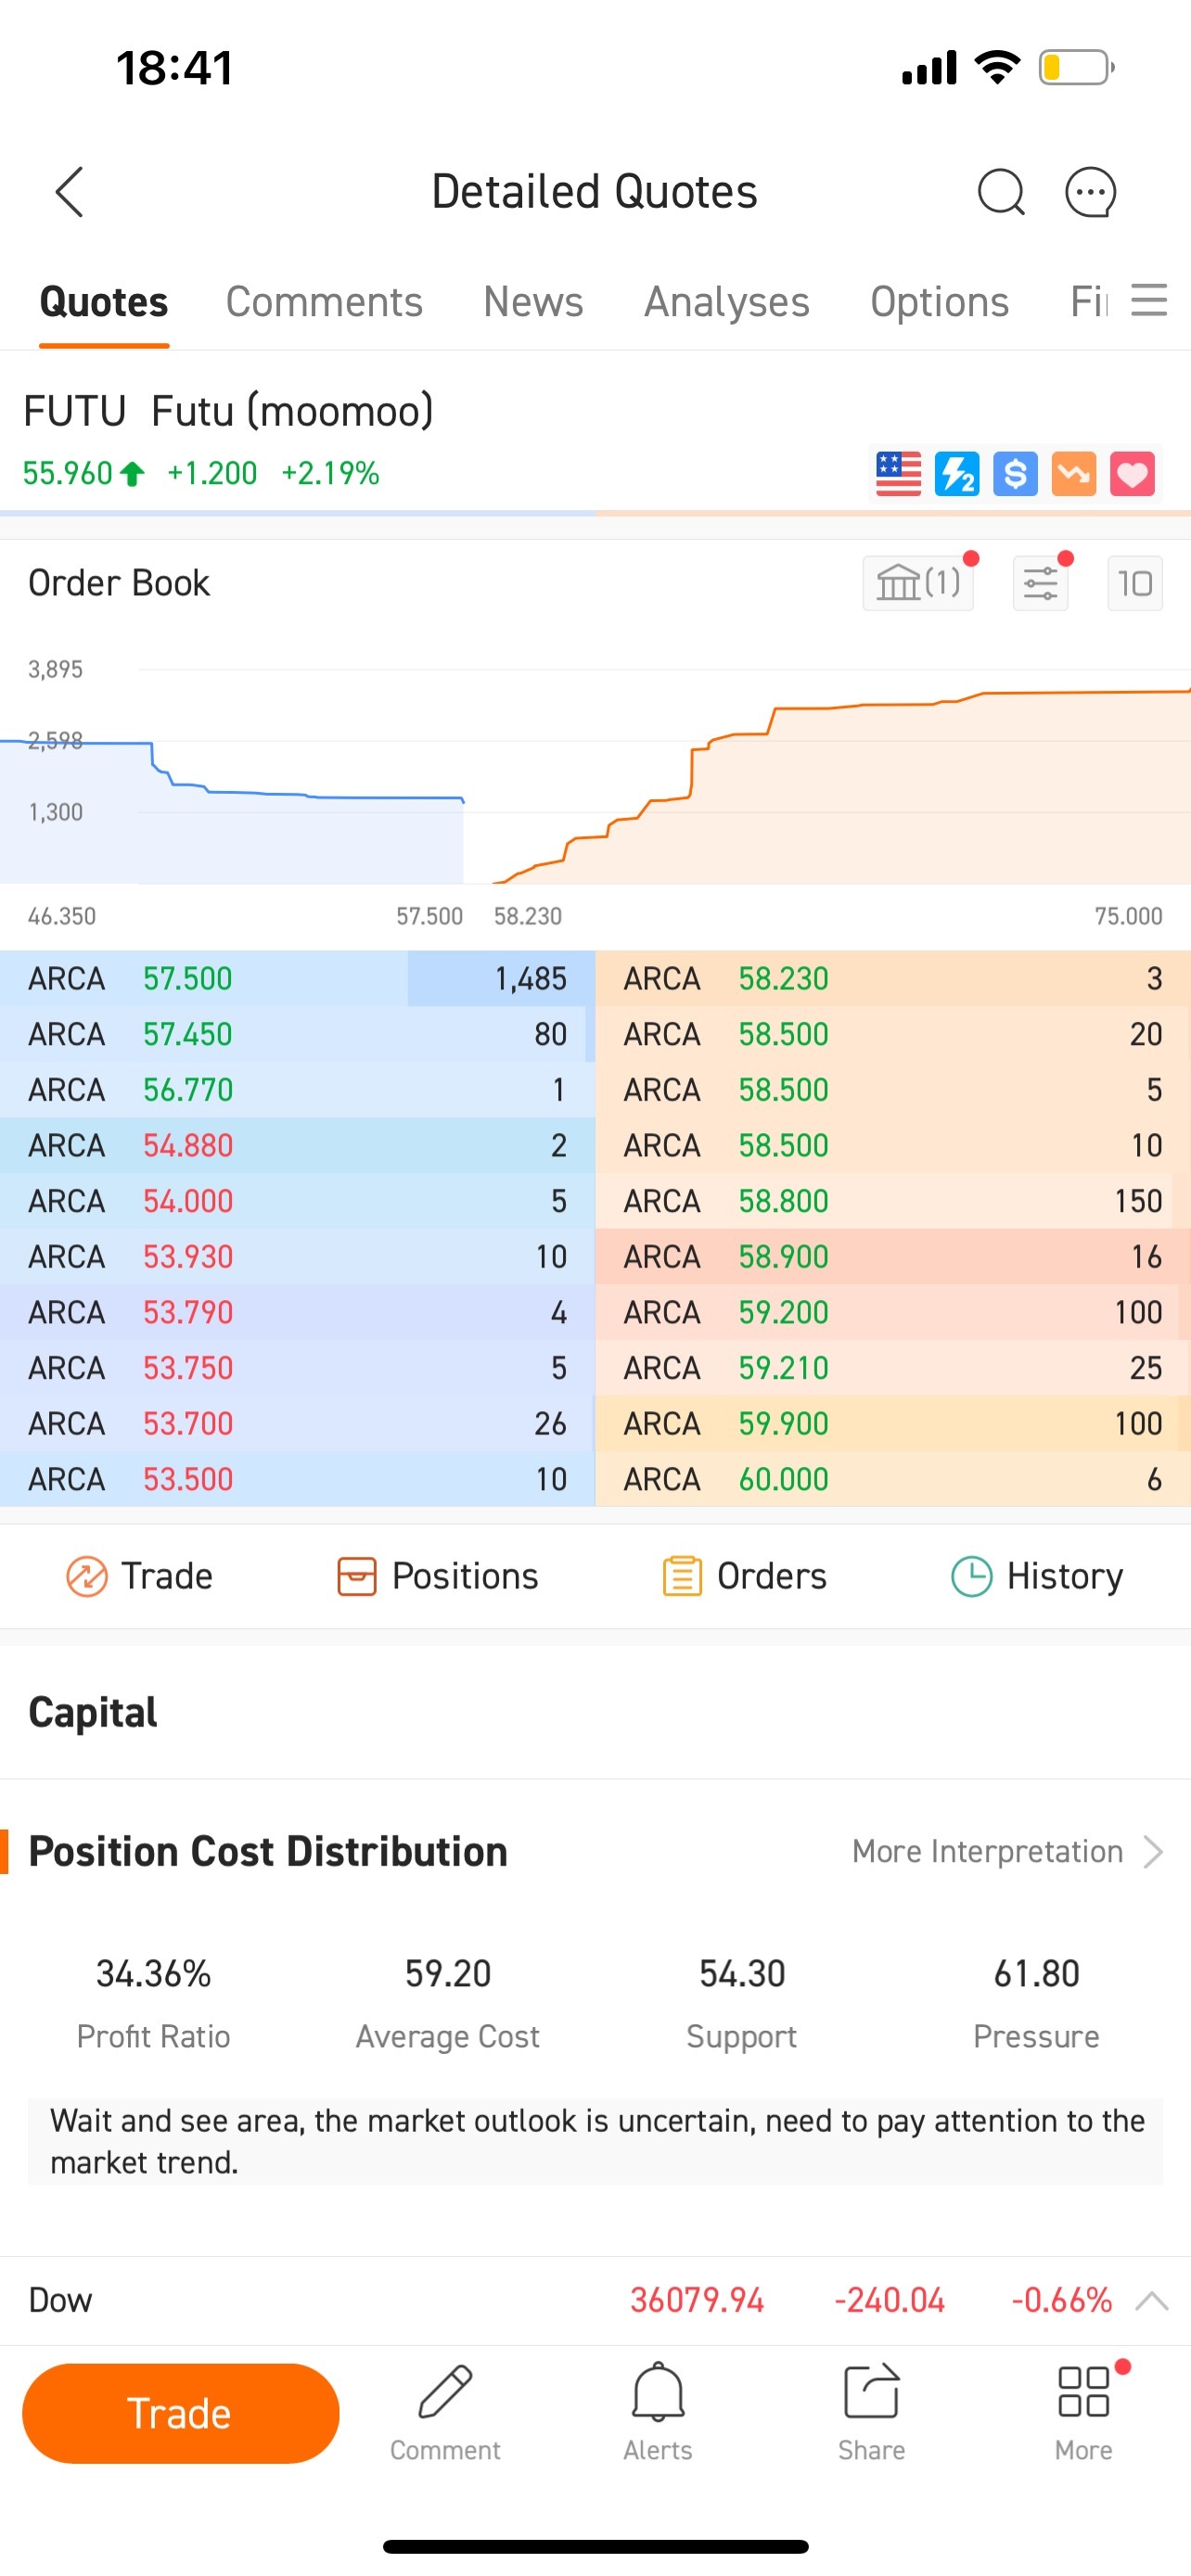The height and width of the screenshot is (2576, 1191).
Task: Switch to the Comments tab
Action: pyautogui.click(x=324, y=302)
